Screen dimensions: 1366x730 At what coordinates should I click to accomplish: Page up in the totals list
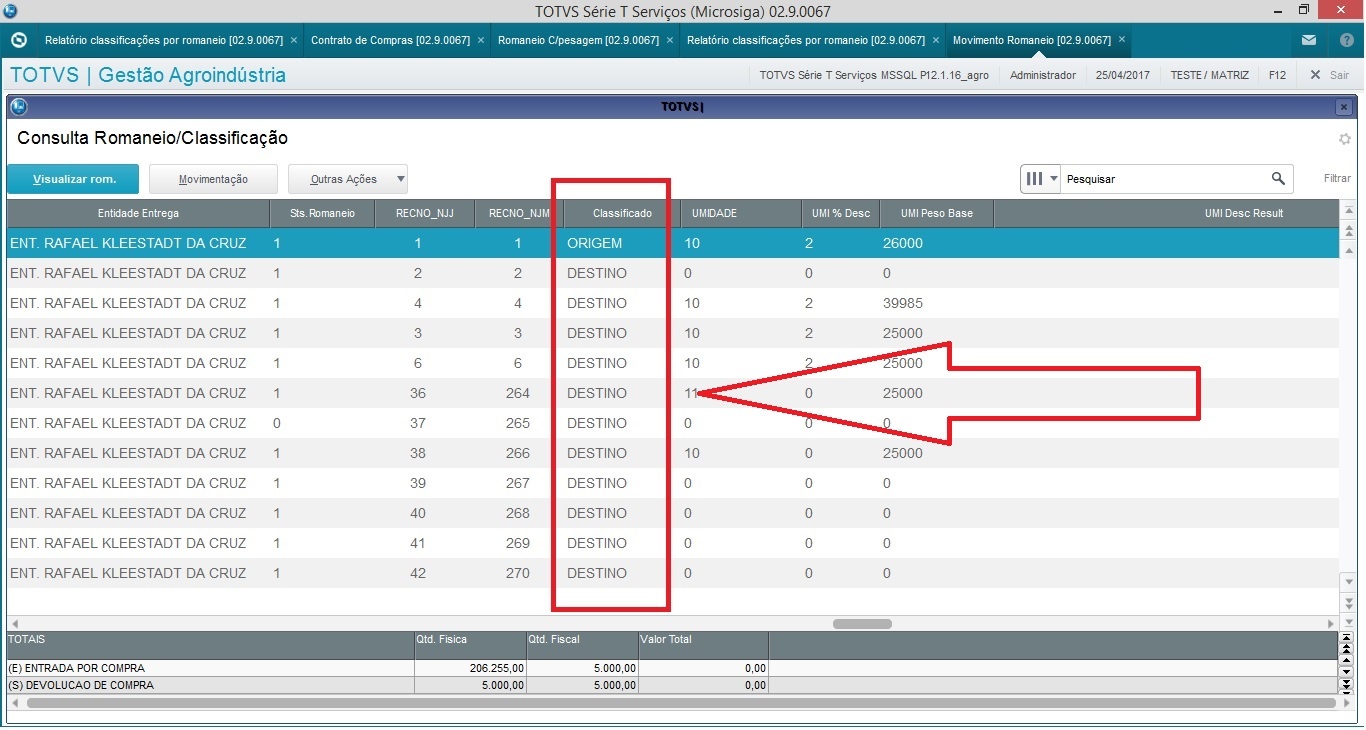click(x=1346, y=649)
